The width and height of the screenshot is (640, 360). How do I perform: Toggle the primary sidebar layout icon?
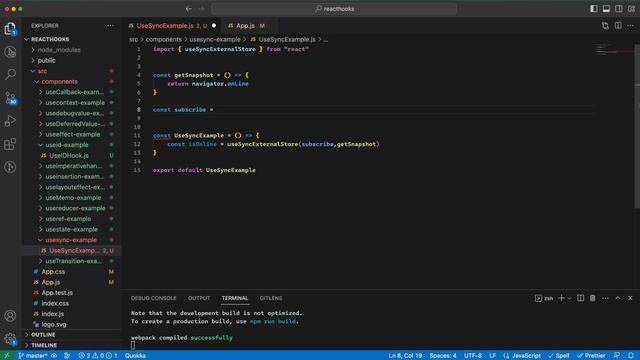point(594,9)
